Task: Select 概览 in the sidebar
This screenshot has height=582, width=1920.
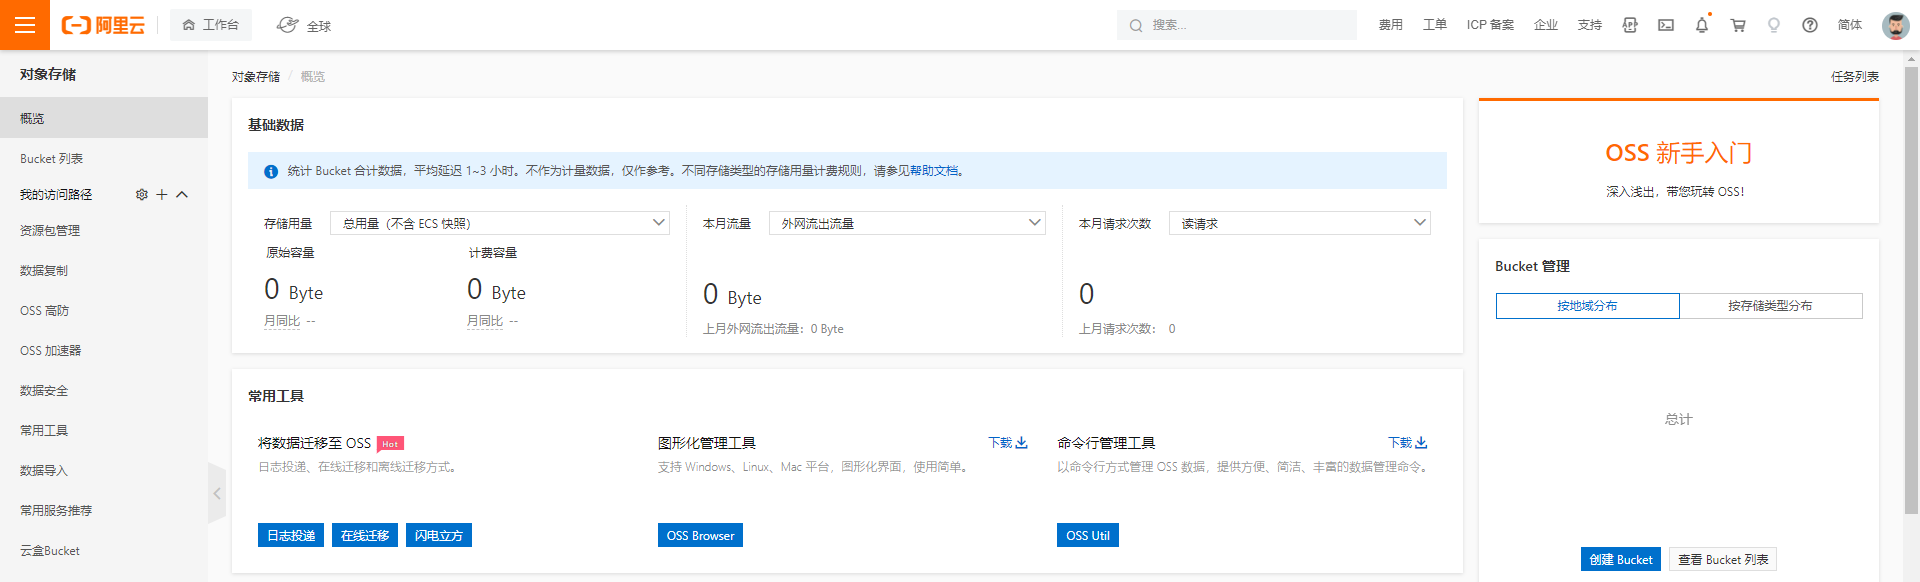Action: [x=104, y=118]
